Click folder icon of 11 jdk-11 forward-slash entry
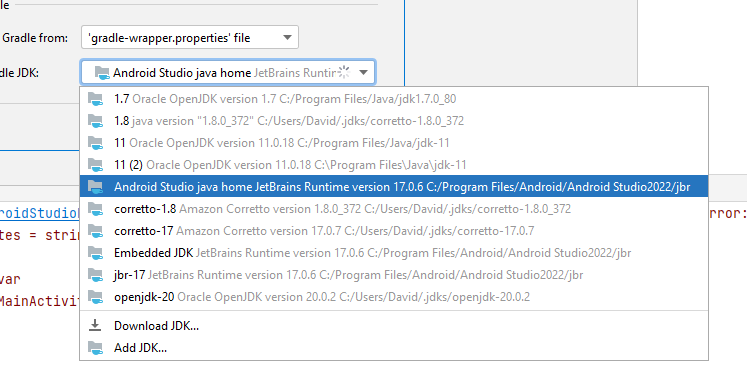The height and width of the screenshot is (383, 747). [96, 143]
